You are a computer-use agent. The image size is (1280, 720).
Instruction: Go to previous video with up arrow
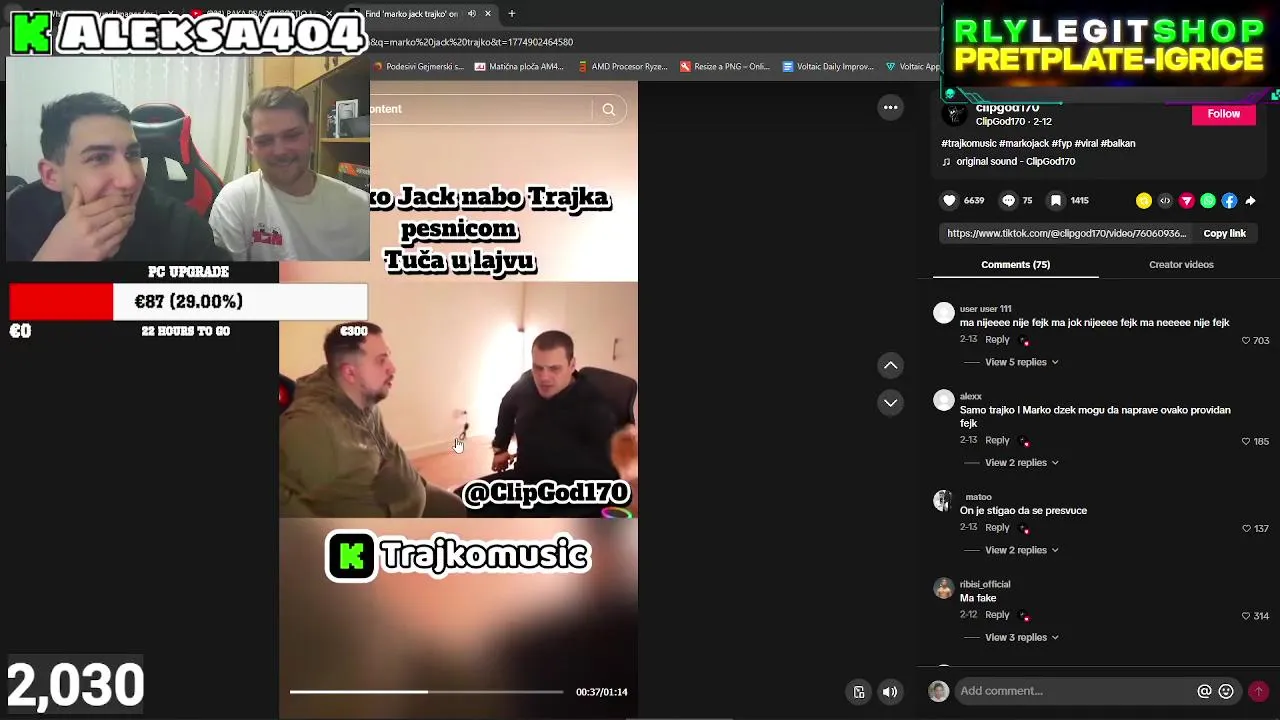[x=890, y=366]
